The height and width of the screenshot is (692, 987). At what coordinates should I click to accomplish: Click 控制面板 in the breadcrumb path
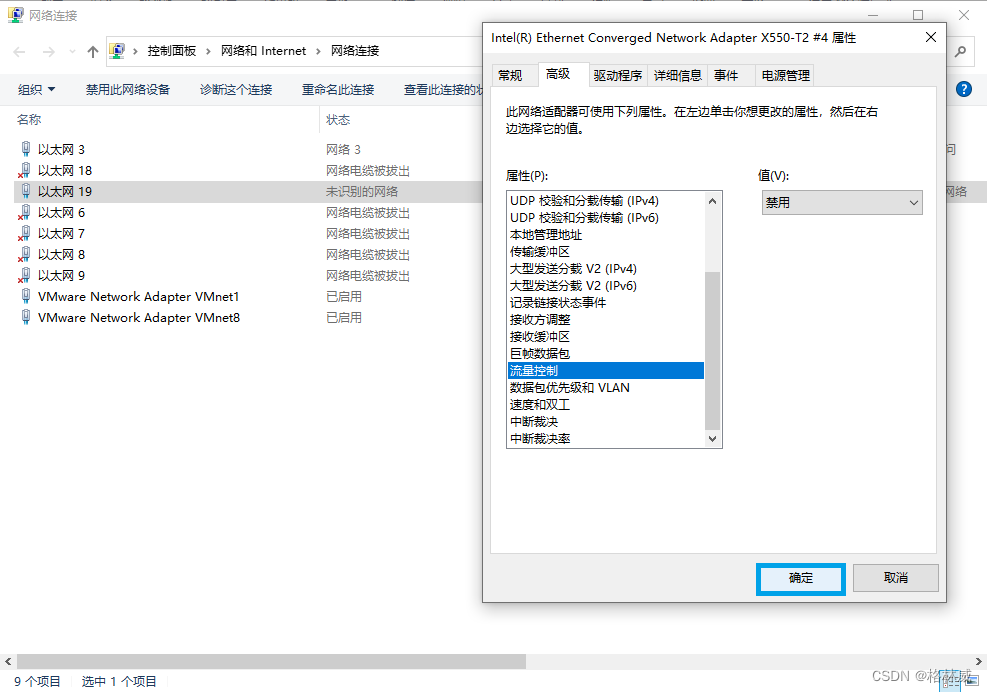pos(172,51)
